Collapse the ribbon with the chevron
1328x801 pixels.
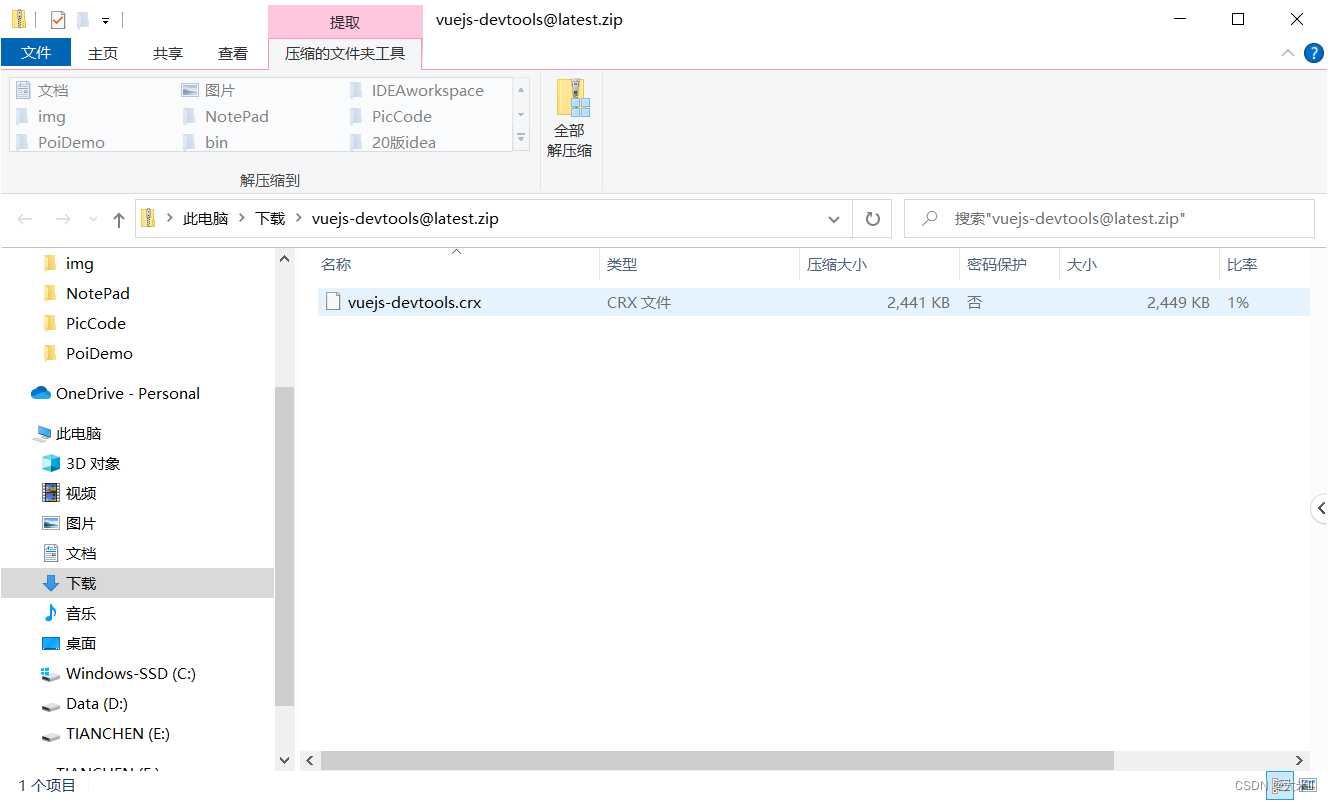1288,53
